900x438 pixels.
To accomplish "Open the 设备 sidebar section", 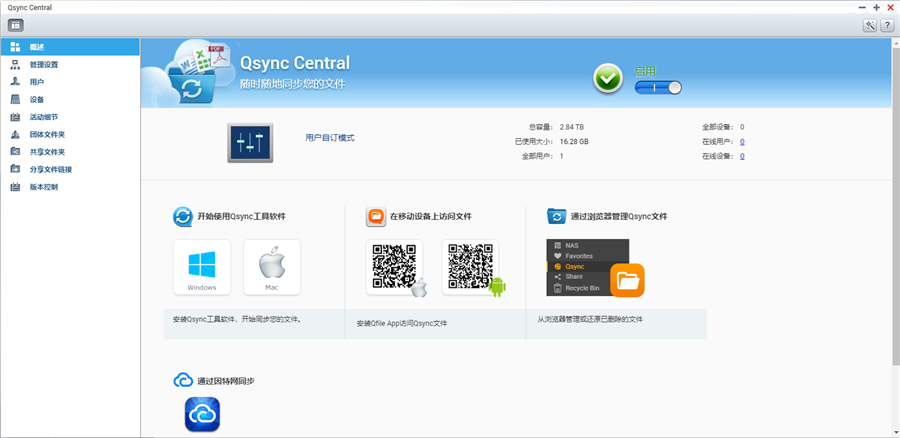I will click(x=37, y=99).
